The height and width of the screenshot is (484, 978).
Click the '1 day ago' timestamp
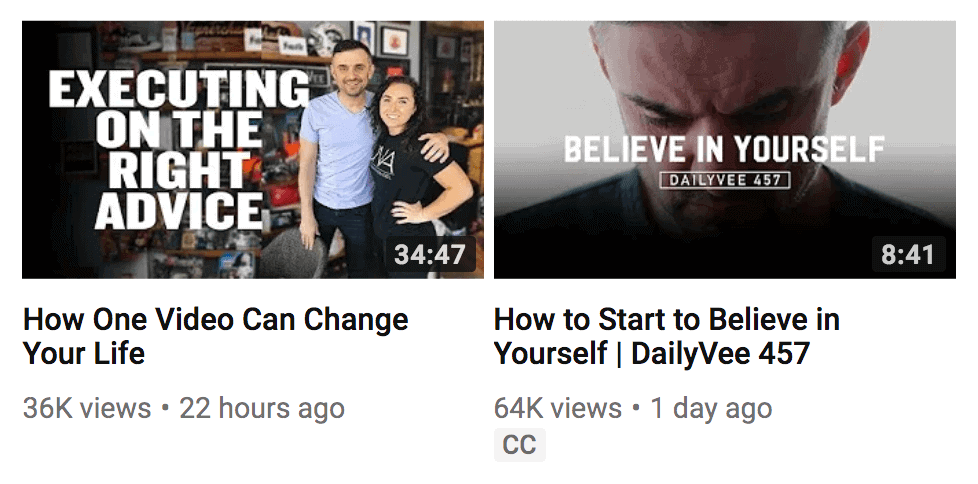711,409
